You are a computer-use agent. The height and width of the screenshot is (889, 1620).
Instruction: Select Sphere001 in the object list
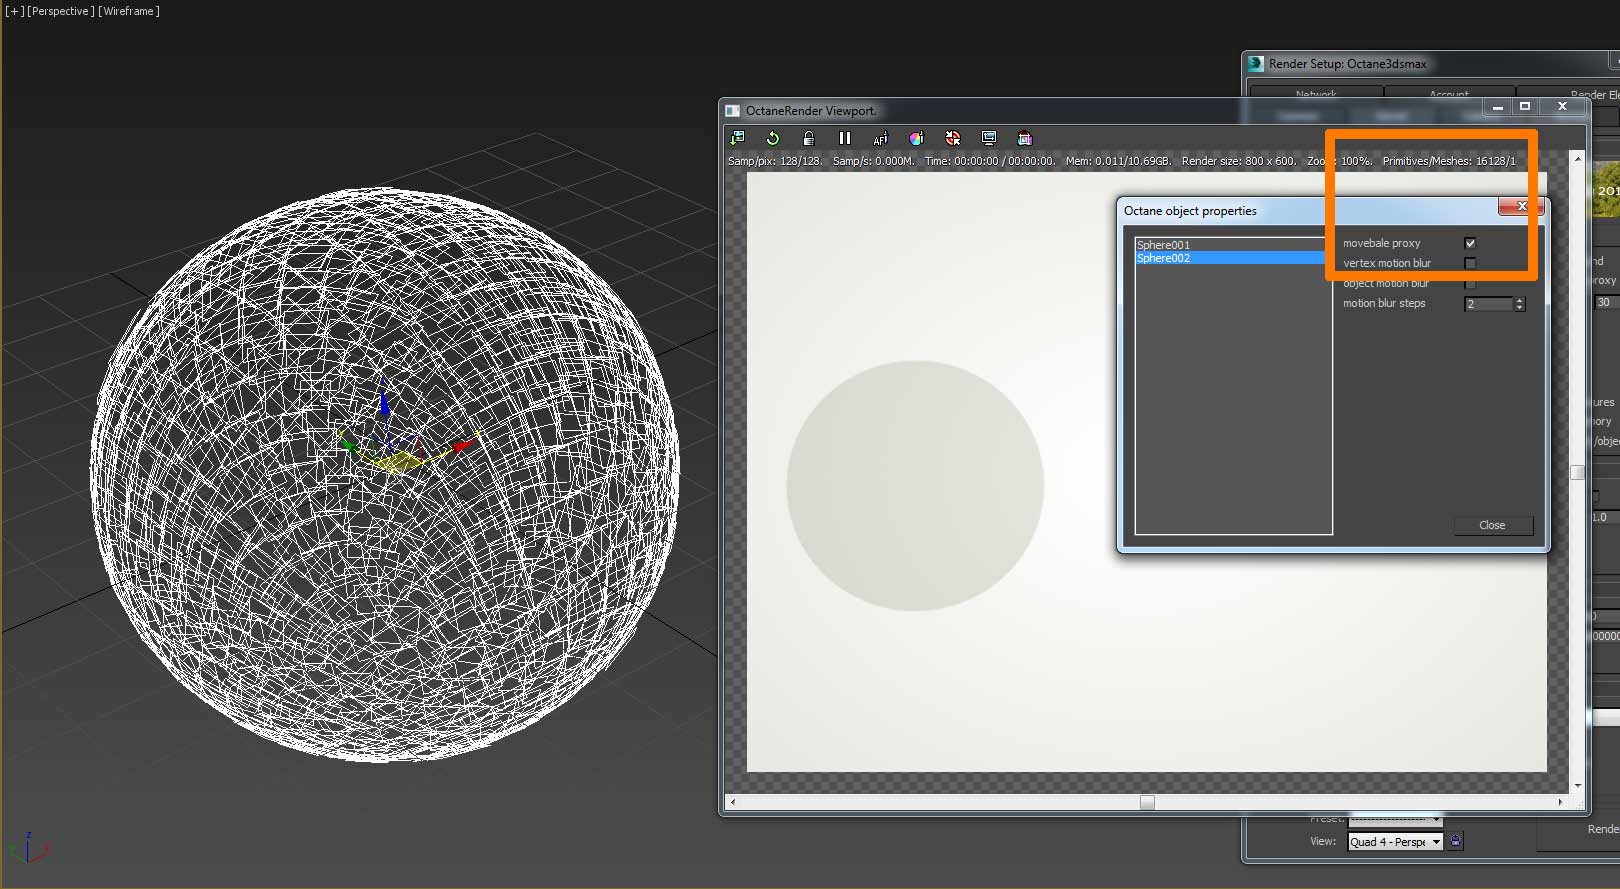point(1231,245)
